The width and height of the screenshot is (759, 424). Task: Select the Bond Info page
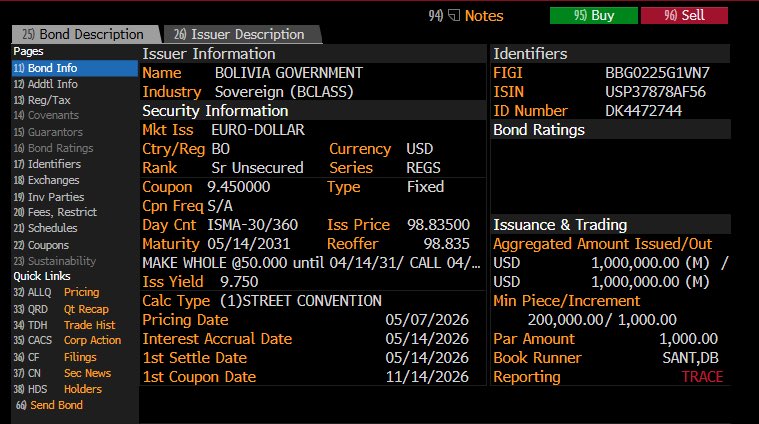(x=75, y=68)
